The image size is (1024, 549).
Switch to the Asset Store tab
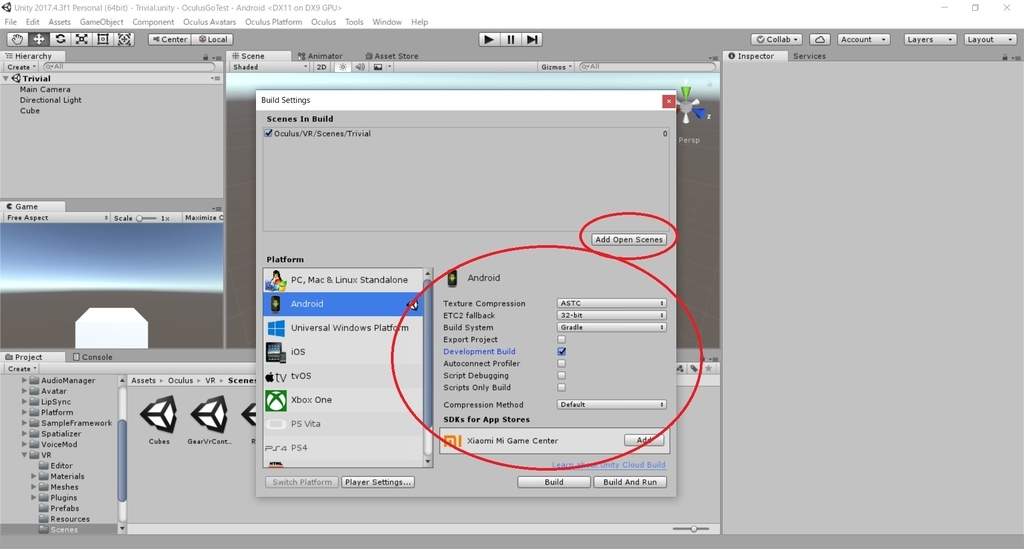[x=392, y=56]
